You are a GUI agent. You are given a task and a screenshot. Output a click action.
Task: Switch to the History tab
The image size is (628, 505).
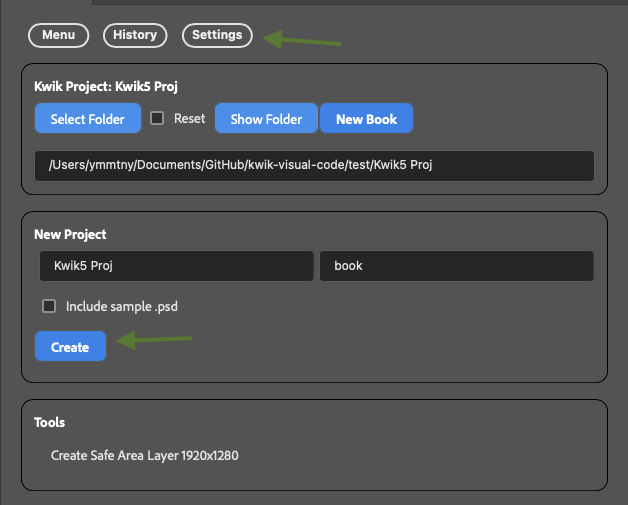coord(135,35)
